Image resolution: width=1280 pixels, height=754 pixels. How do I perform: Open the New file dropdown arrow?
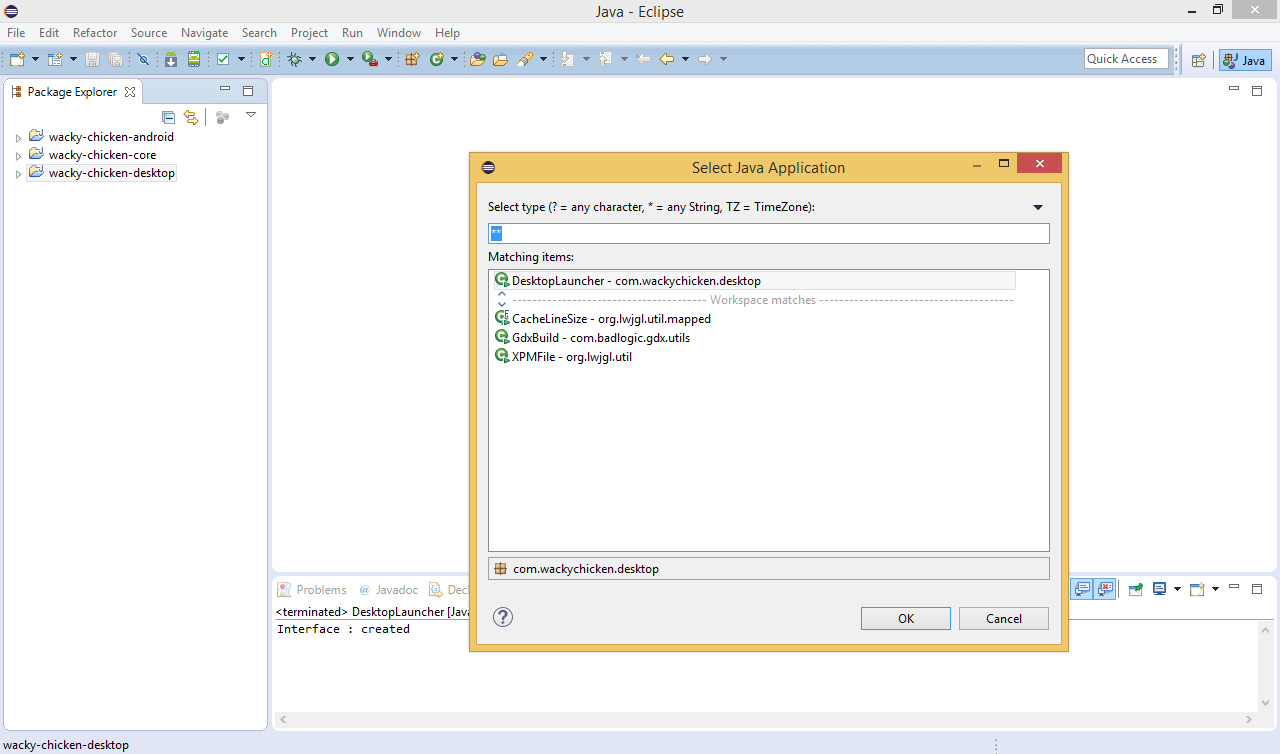[x=34, y=59]
